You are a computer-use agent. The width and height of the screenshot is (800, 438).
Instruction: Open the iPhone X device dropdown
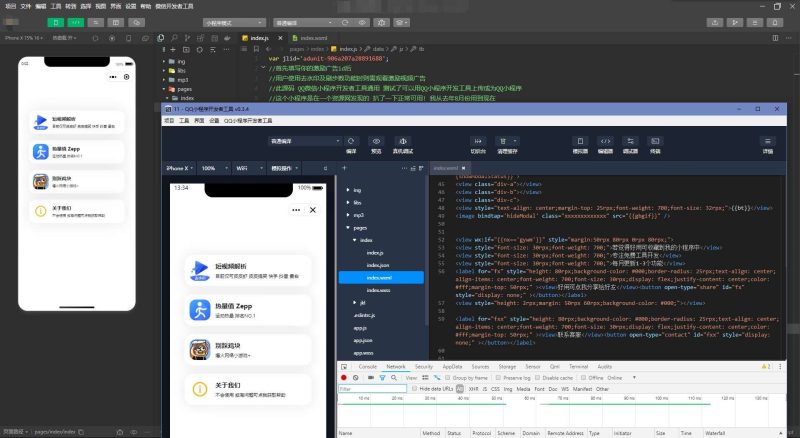[x=180, y=168]
